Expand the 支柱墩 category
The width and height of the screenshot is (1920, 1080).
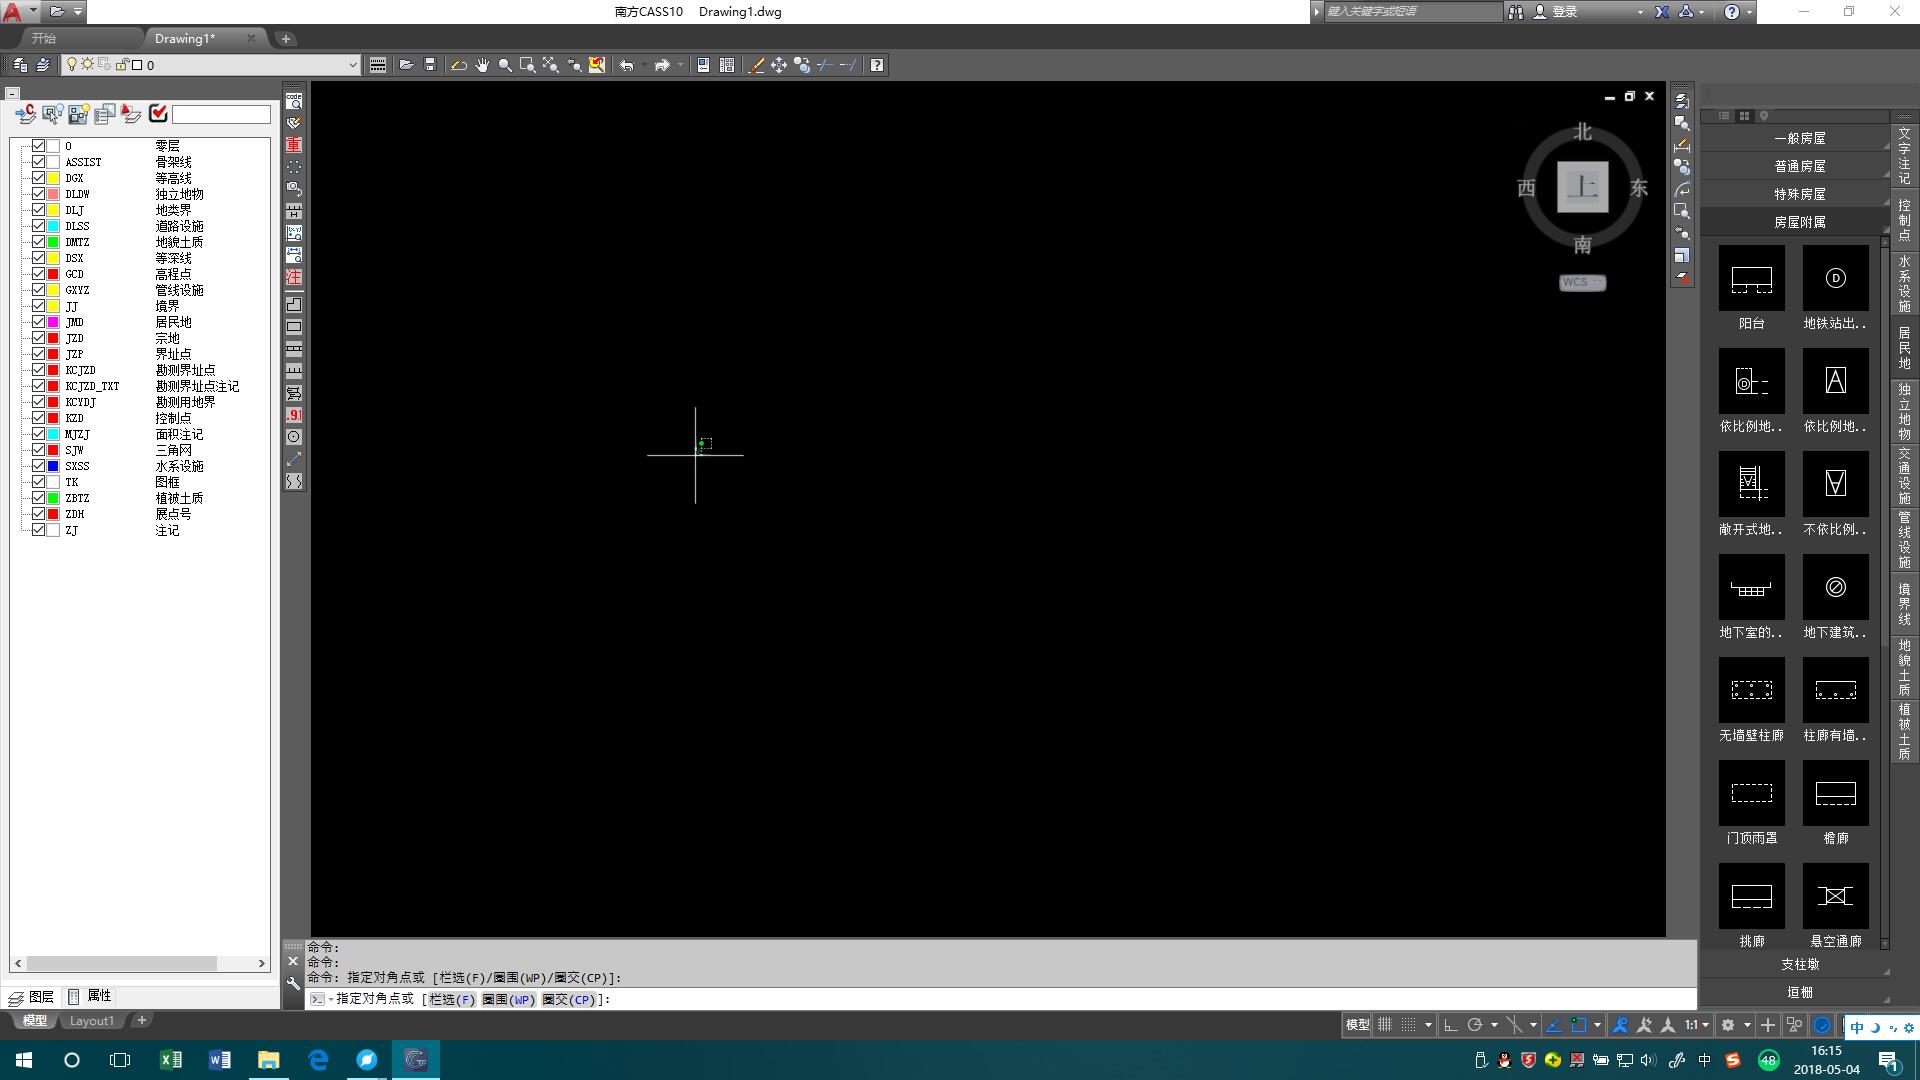(x=1799, y=964)
